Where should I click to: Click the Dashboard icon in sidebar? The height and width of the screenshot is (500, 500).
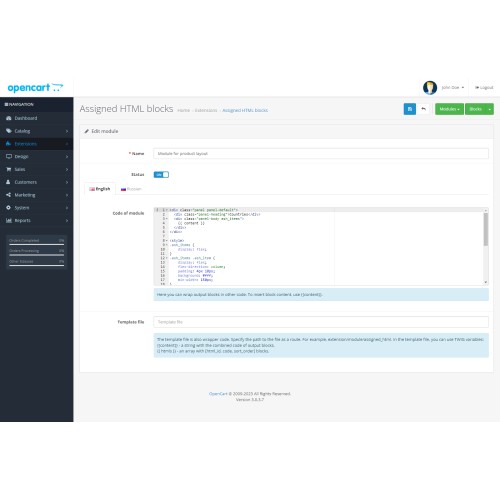point(9,118)
